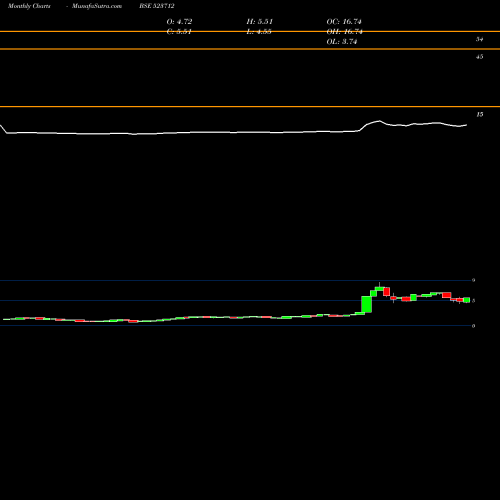The width and height of the screenshot is (500, 500).
Task: Click the 54 price axis label
Action: pyautogui.click(x=479, y=39)
